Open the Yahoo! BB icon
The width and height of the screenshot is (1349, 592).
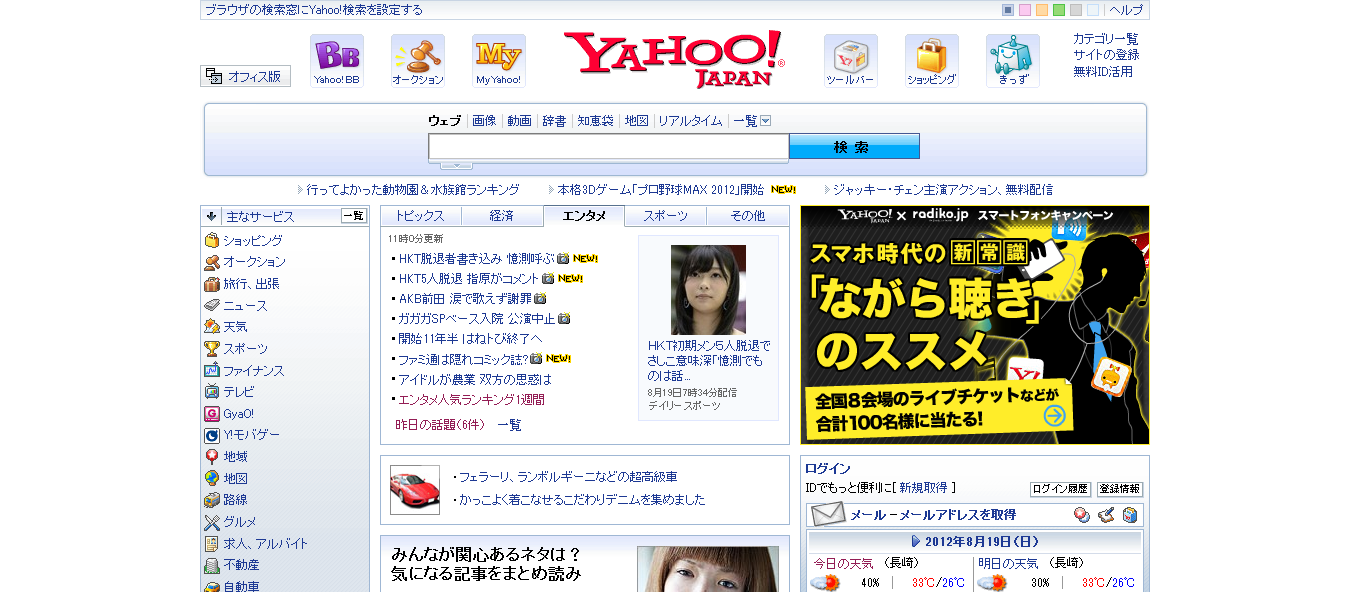[x=337, y=61]
